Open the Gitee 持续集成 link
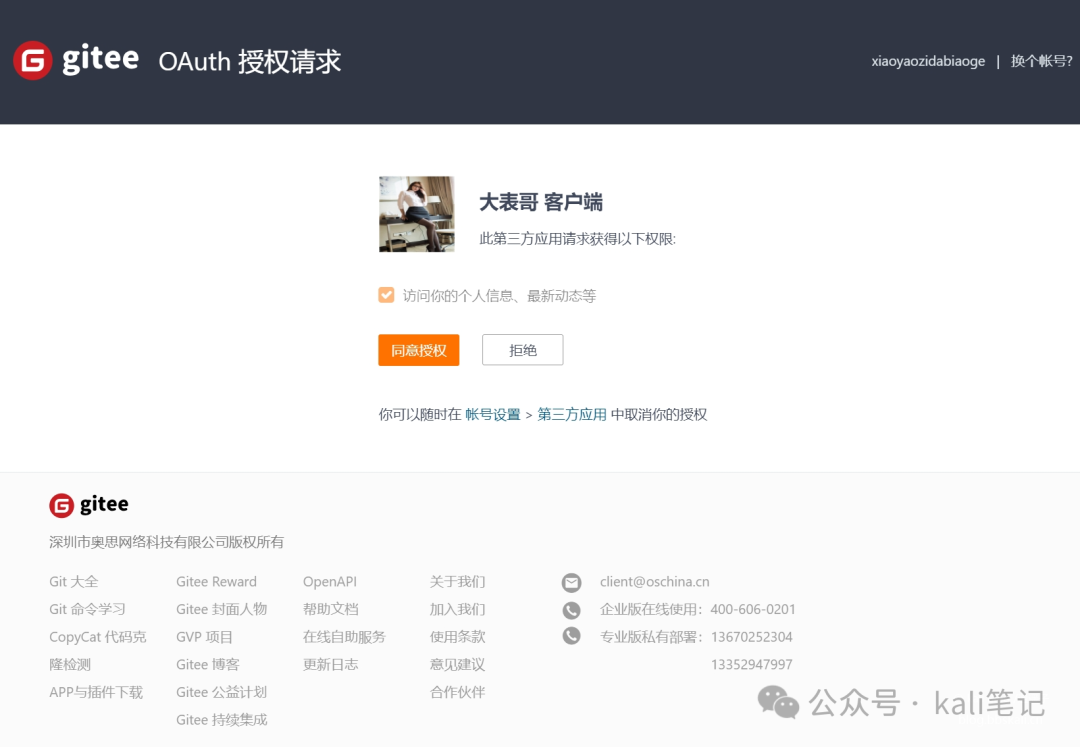Image resolution: width=1080 pixels, height=747 pixels. tap(221, 719)
